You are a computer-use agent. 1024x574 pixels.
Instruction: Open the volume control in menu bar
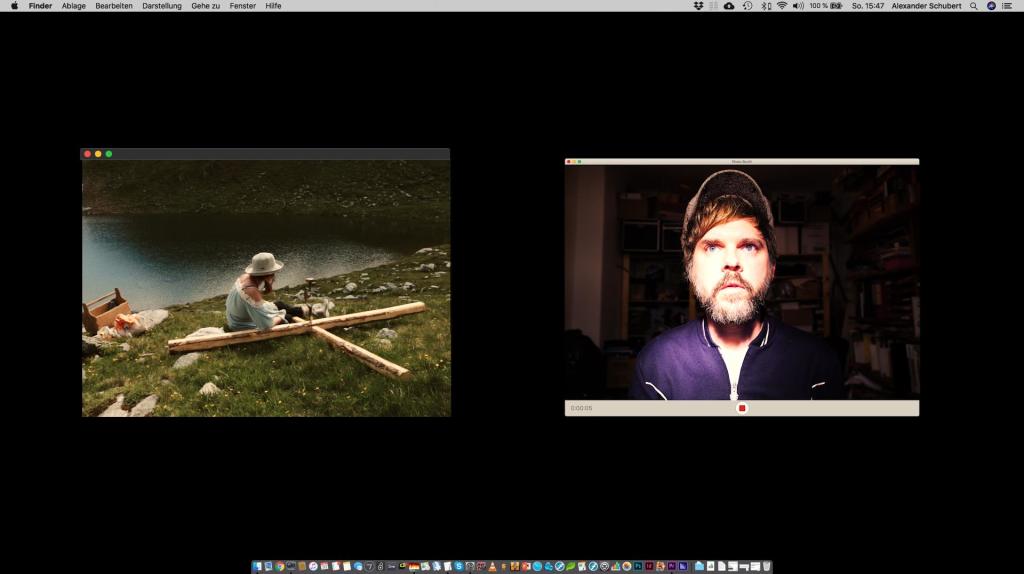798,6
